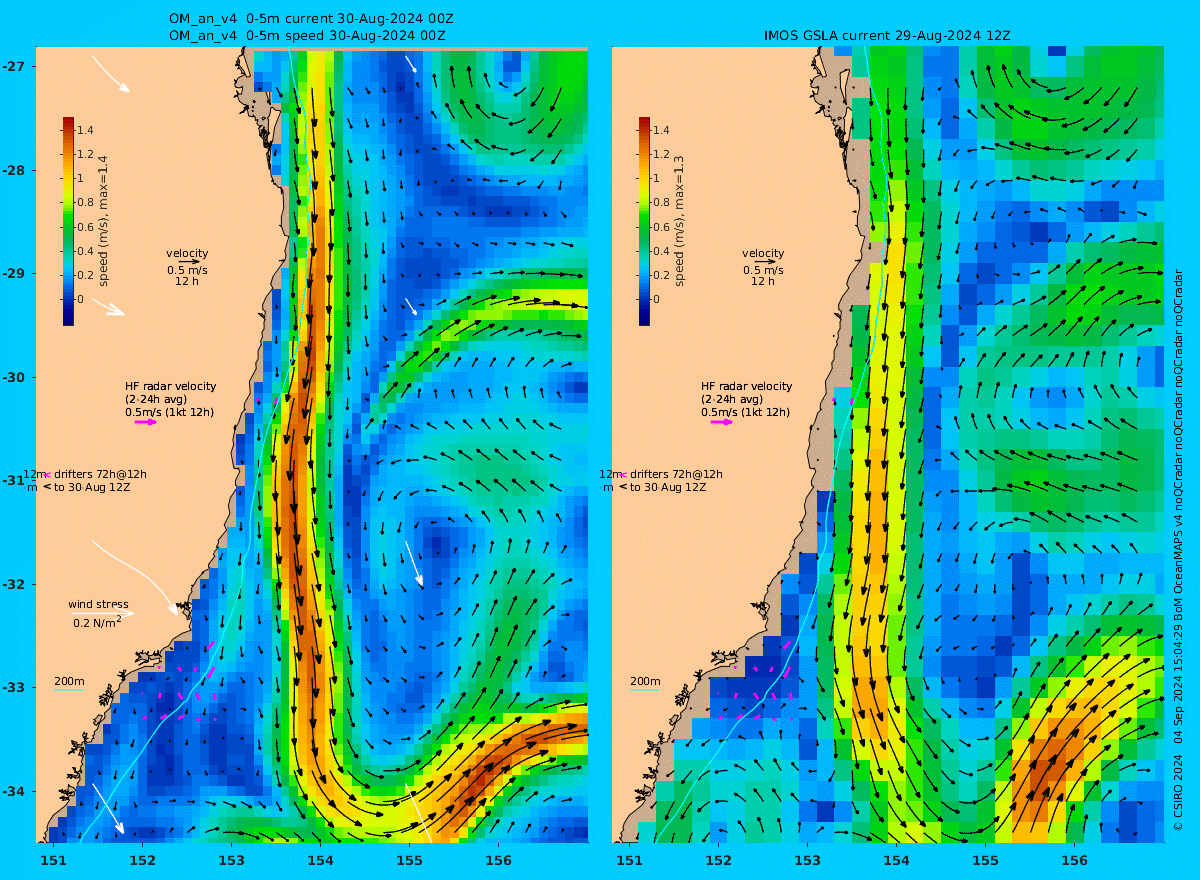1200x880 pixels.
Task: Click the 'IMOS GSLA current 29-Aug-2024 12Z' title
Action: [887, 35]
